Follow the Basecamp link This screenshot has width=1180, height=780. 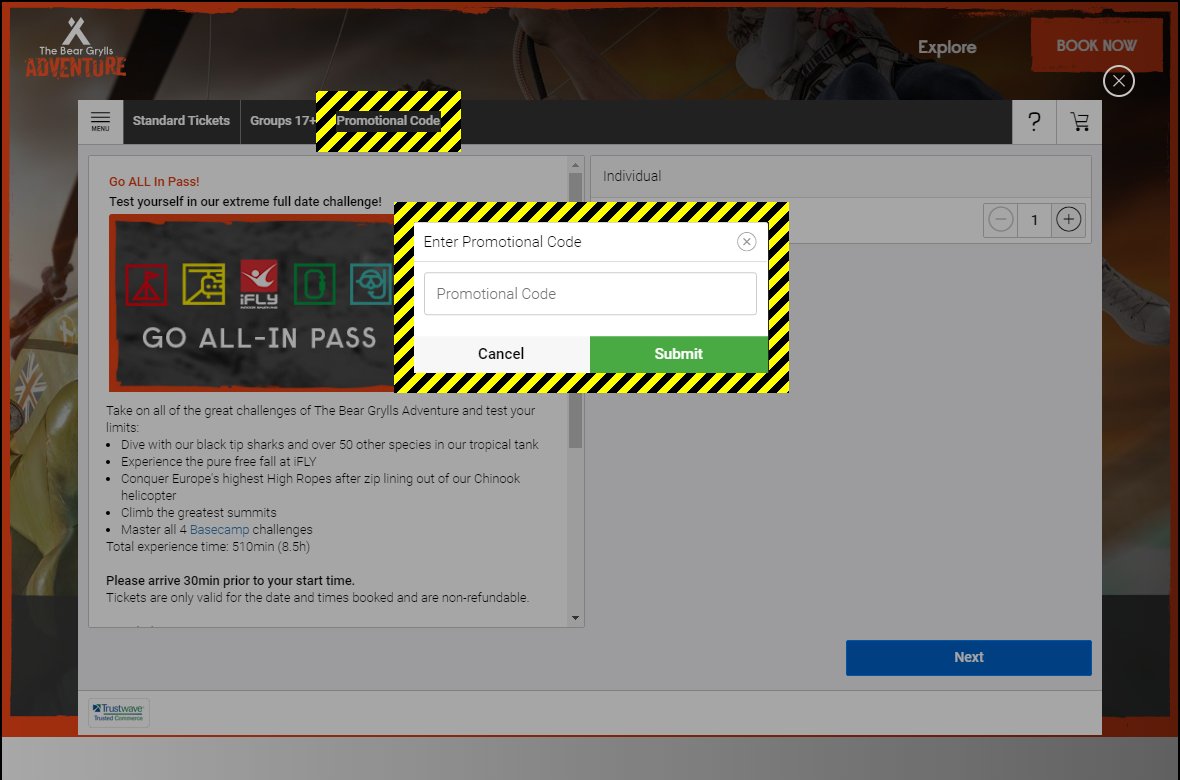219,529
